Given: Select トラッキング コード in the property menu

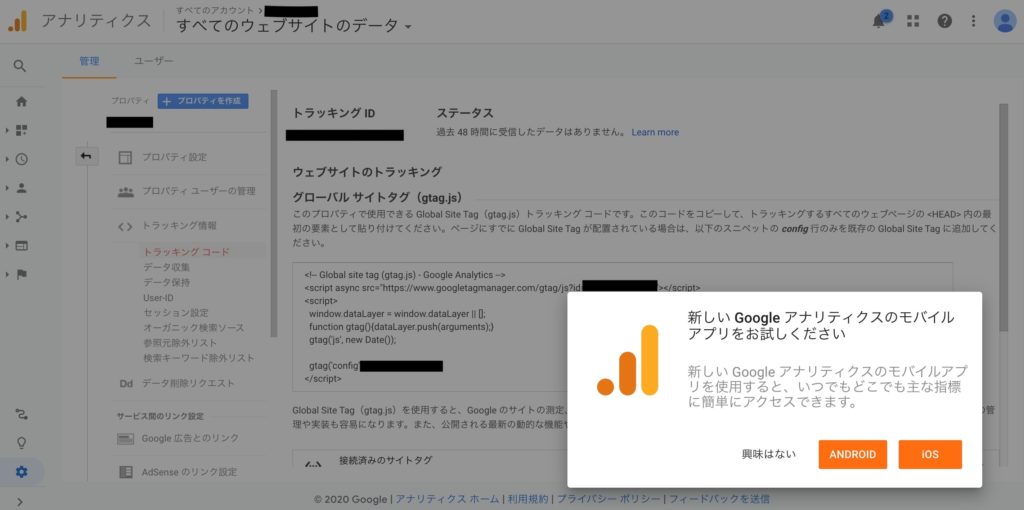Looking at the screenshot, I should [x=186, y=252].
